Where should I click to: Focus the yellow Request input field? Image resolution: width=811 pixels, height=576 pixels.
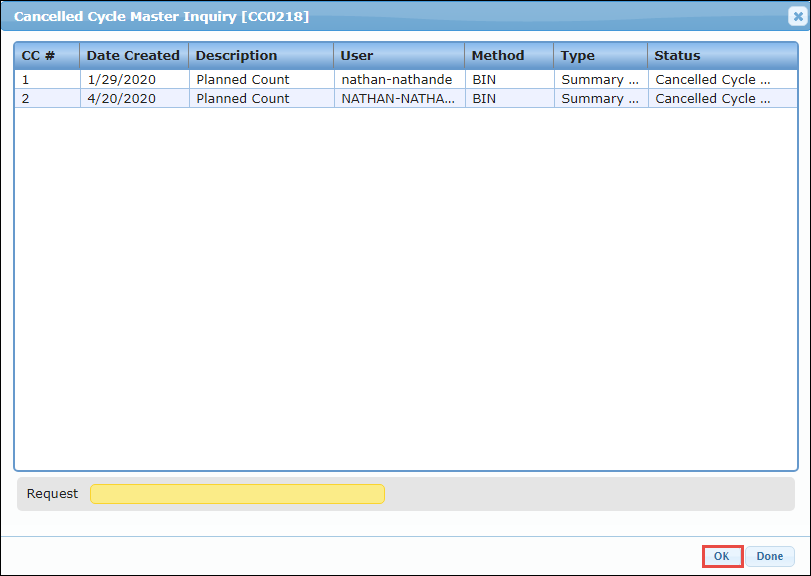237,494
